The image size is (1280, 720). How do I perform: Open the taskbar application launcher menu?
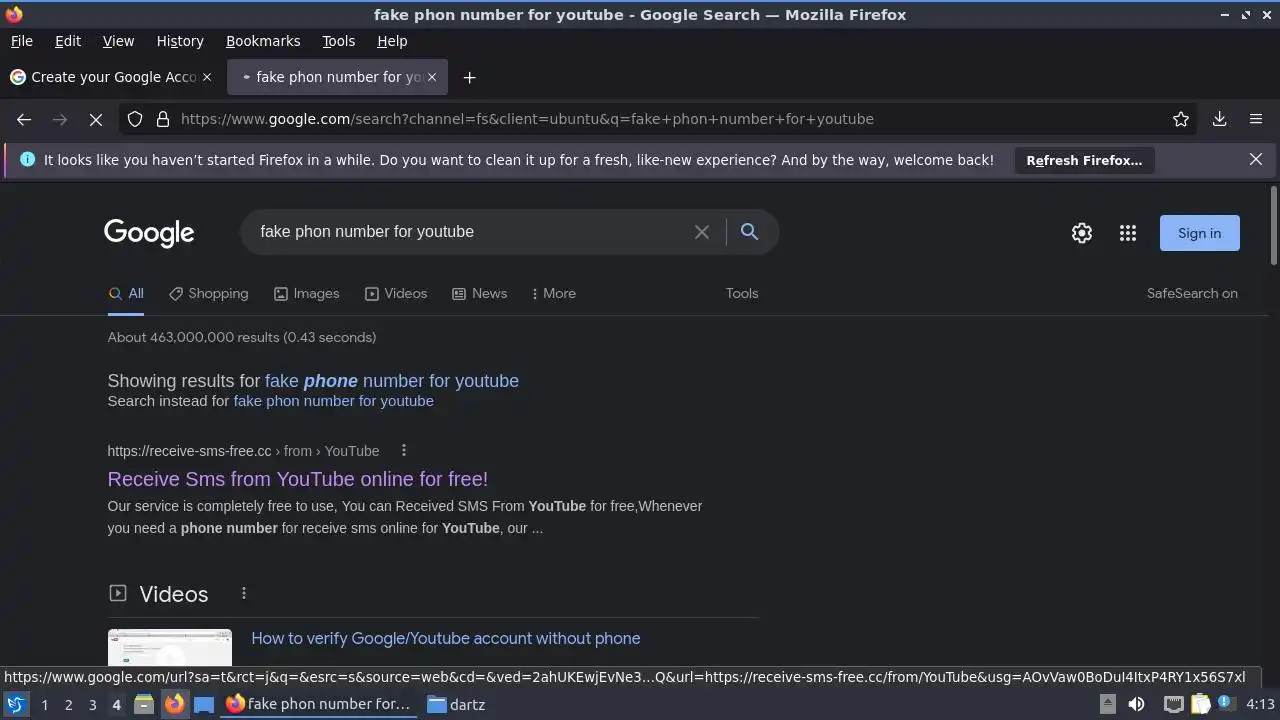click(16, 704)
